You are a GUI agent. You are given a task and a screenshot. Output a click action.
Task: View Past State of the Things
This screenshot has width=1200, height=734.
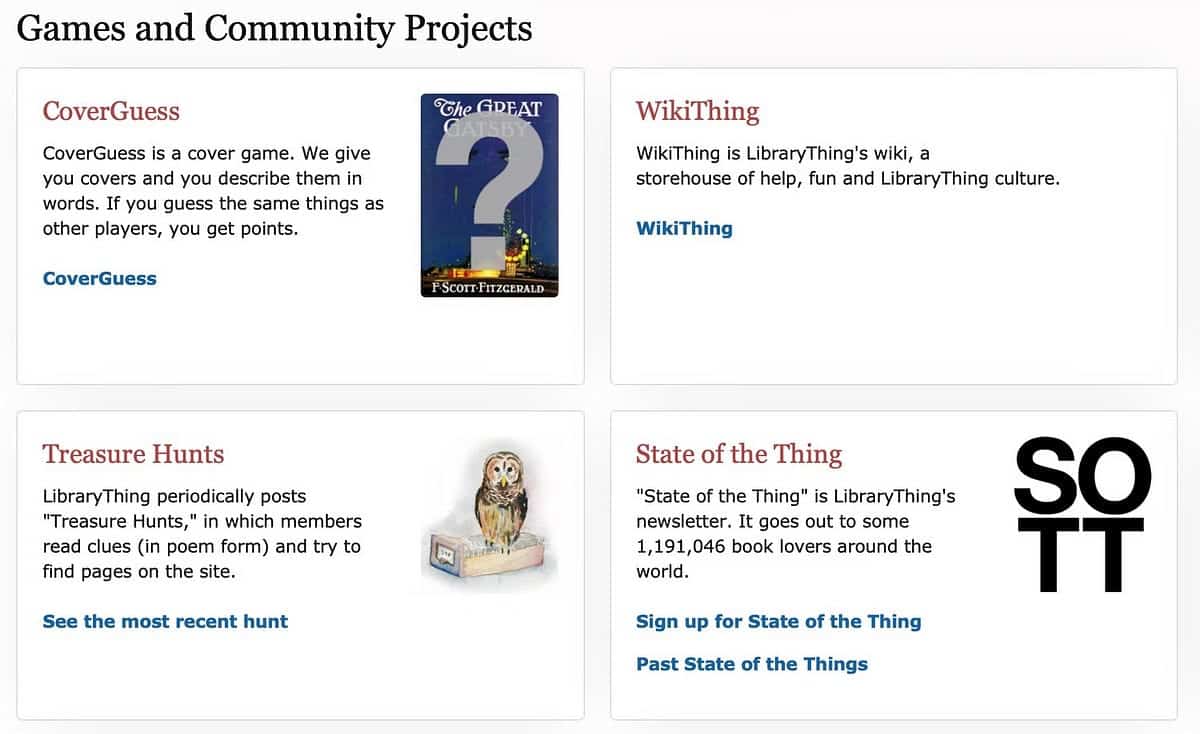(752, 664)
